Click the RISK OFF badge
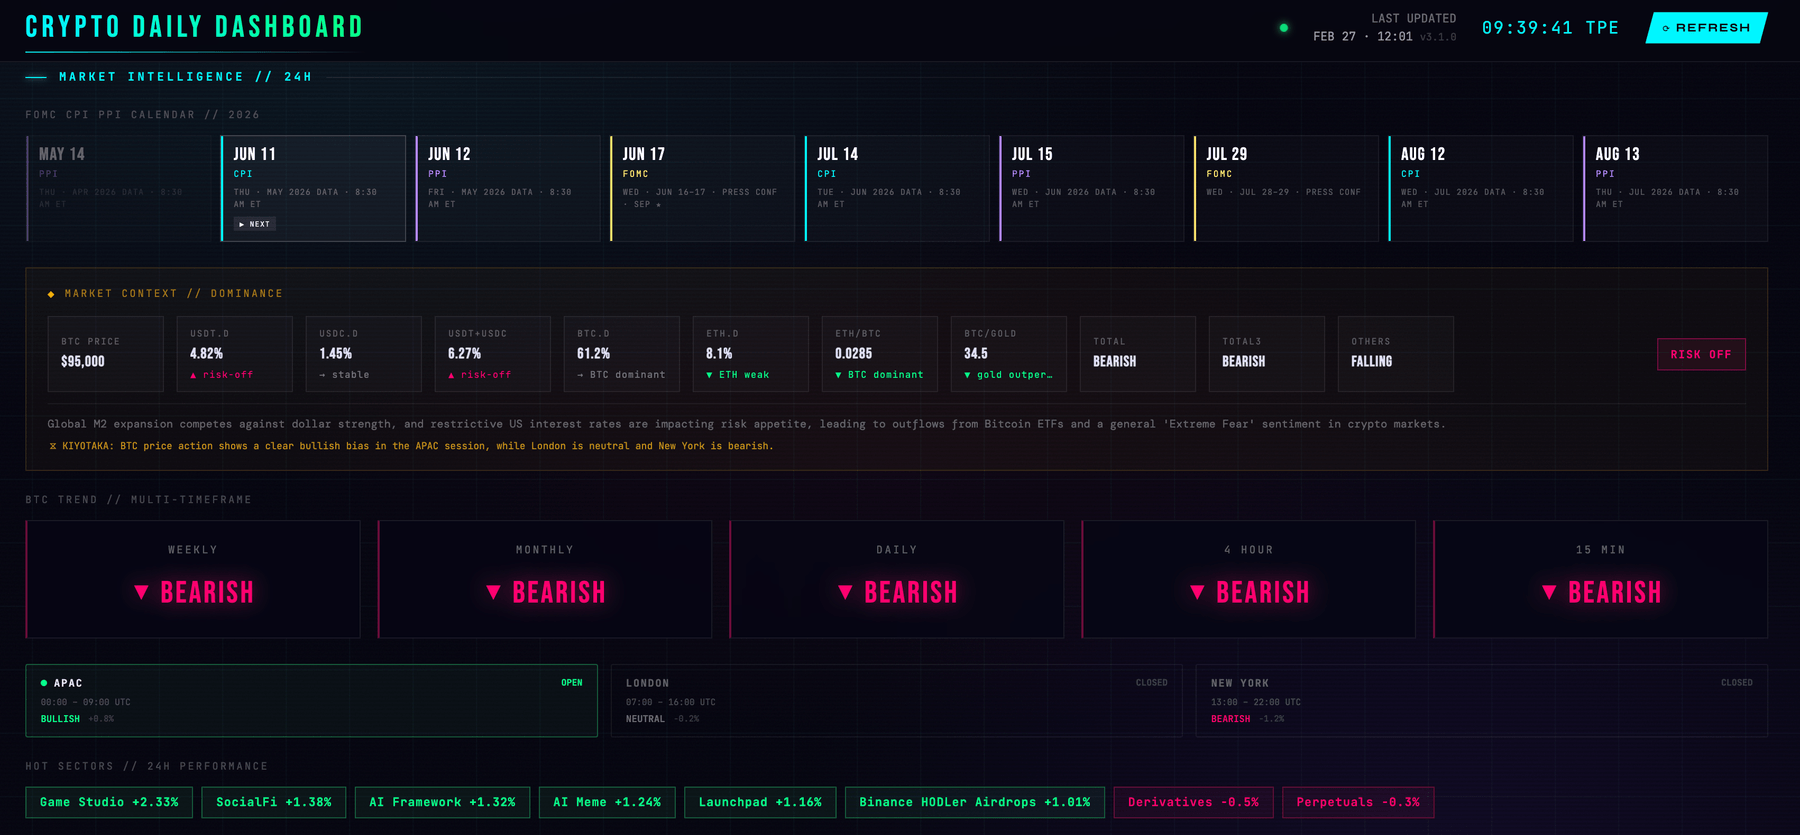Screen dimensions: 1800x835 (1701, 354)
